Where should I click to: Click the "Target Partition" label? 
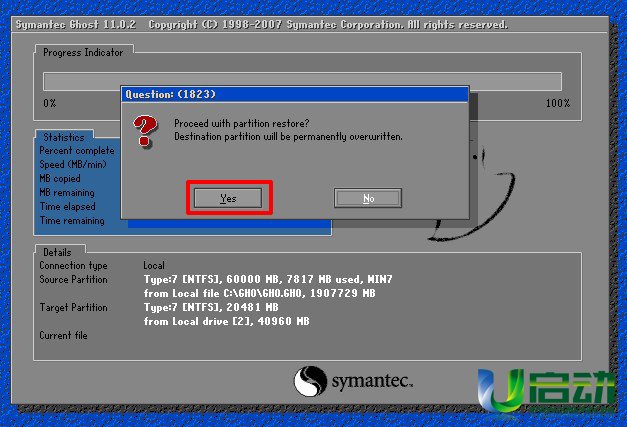73,307
